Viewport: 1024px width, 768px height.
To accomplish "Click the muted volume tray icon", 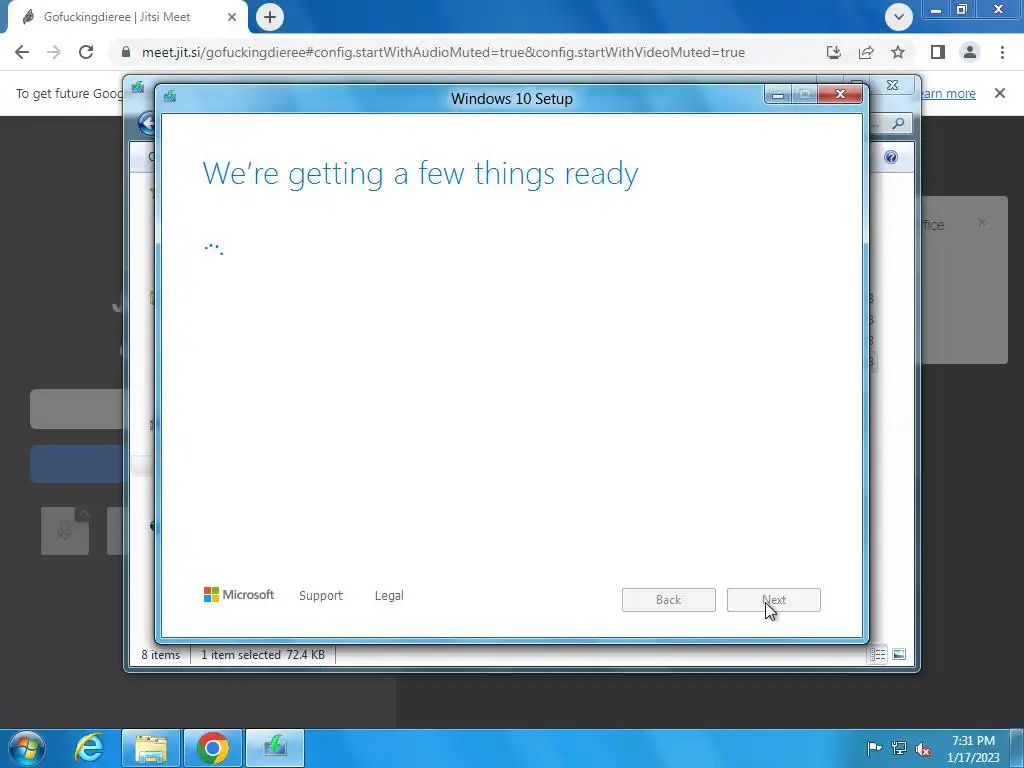I will click(x=923, y=748).
